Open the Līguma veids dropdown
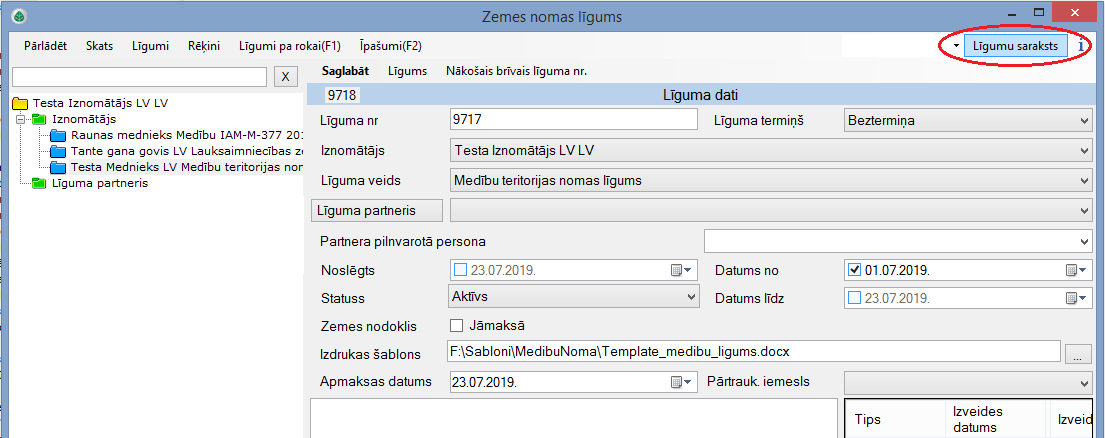The image size is (1105, 438). click(x=770, y=181)
